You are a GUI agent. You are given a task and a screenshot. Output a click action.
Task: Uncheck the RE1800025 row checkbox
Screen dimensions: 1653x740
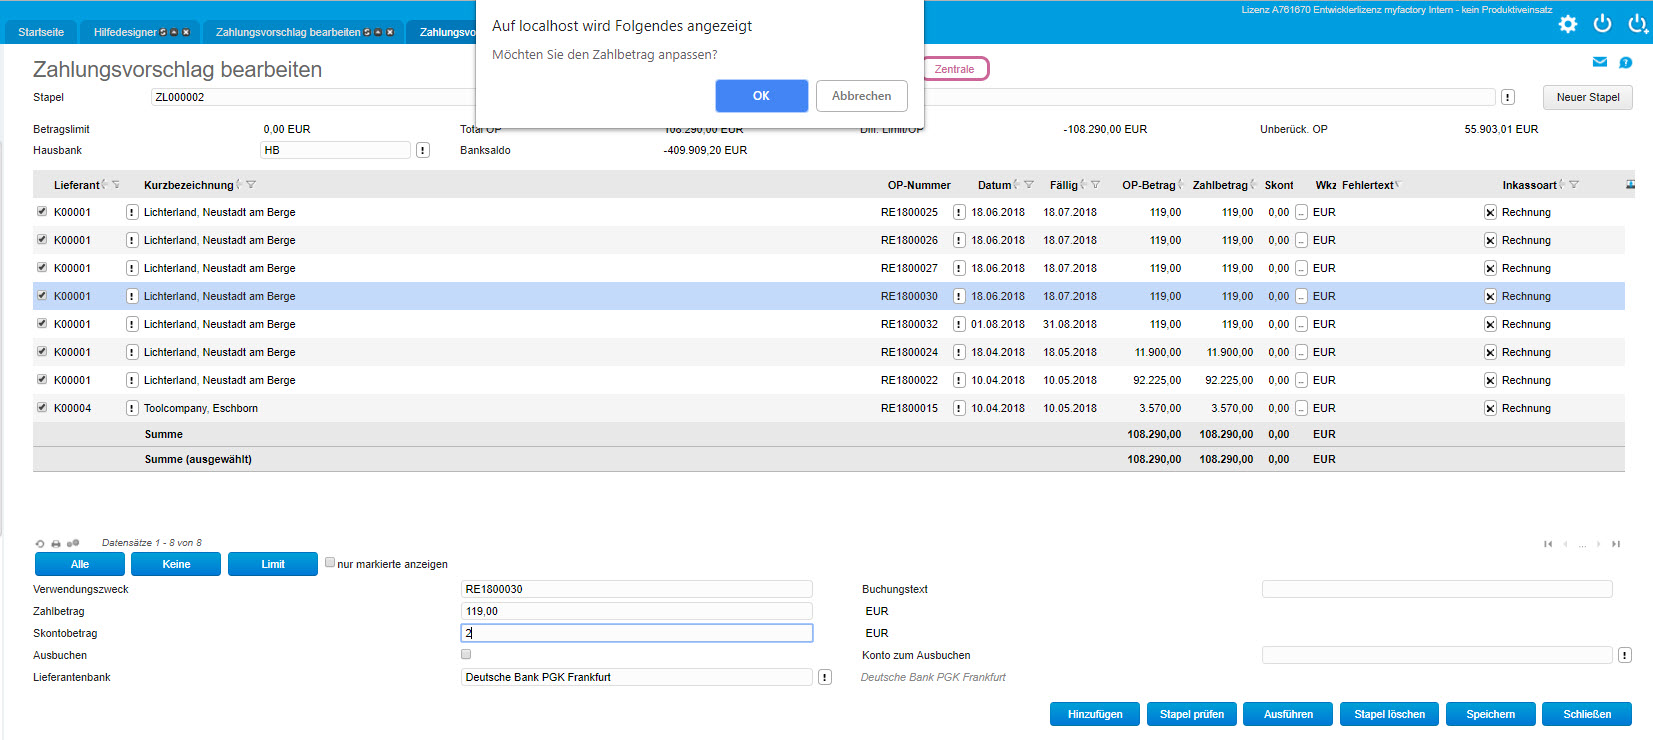point(42,211)
